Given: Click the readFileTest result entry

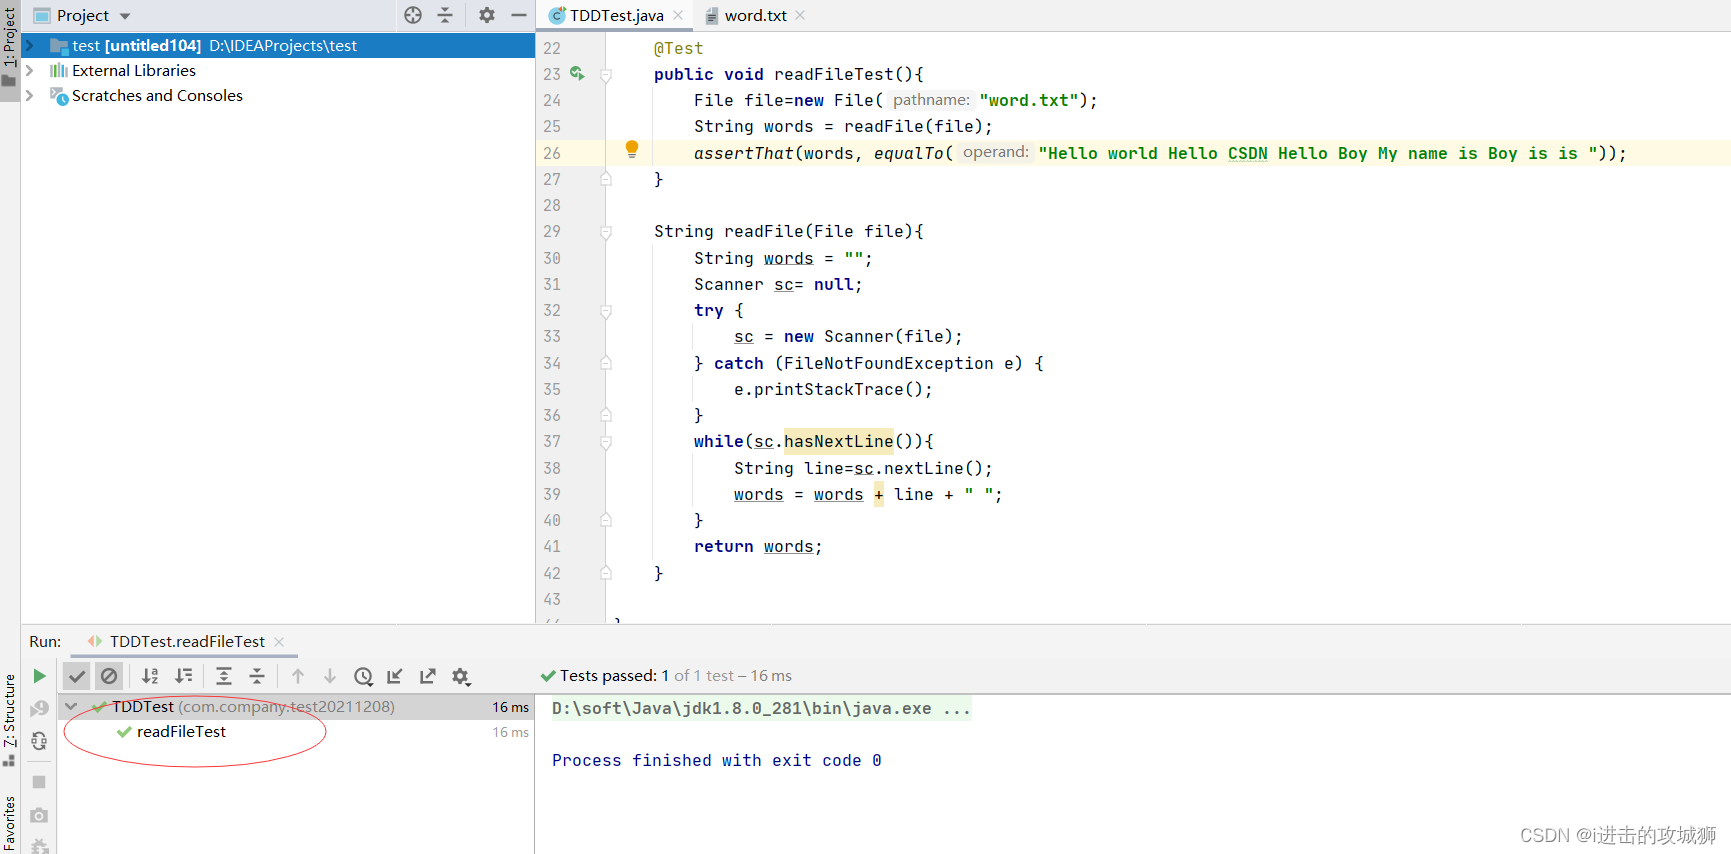Looking at the screenshot, I should (181, 732).
